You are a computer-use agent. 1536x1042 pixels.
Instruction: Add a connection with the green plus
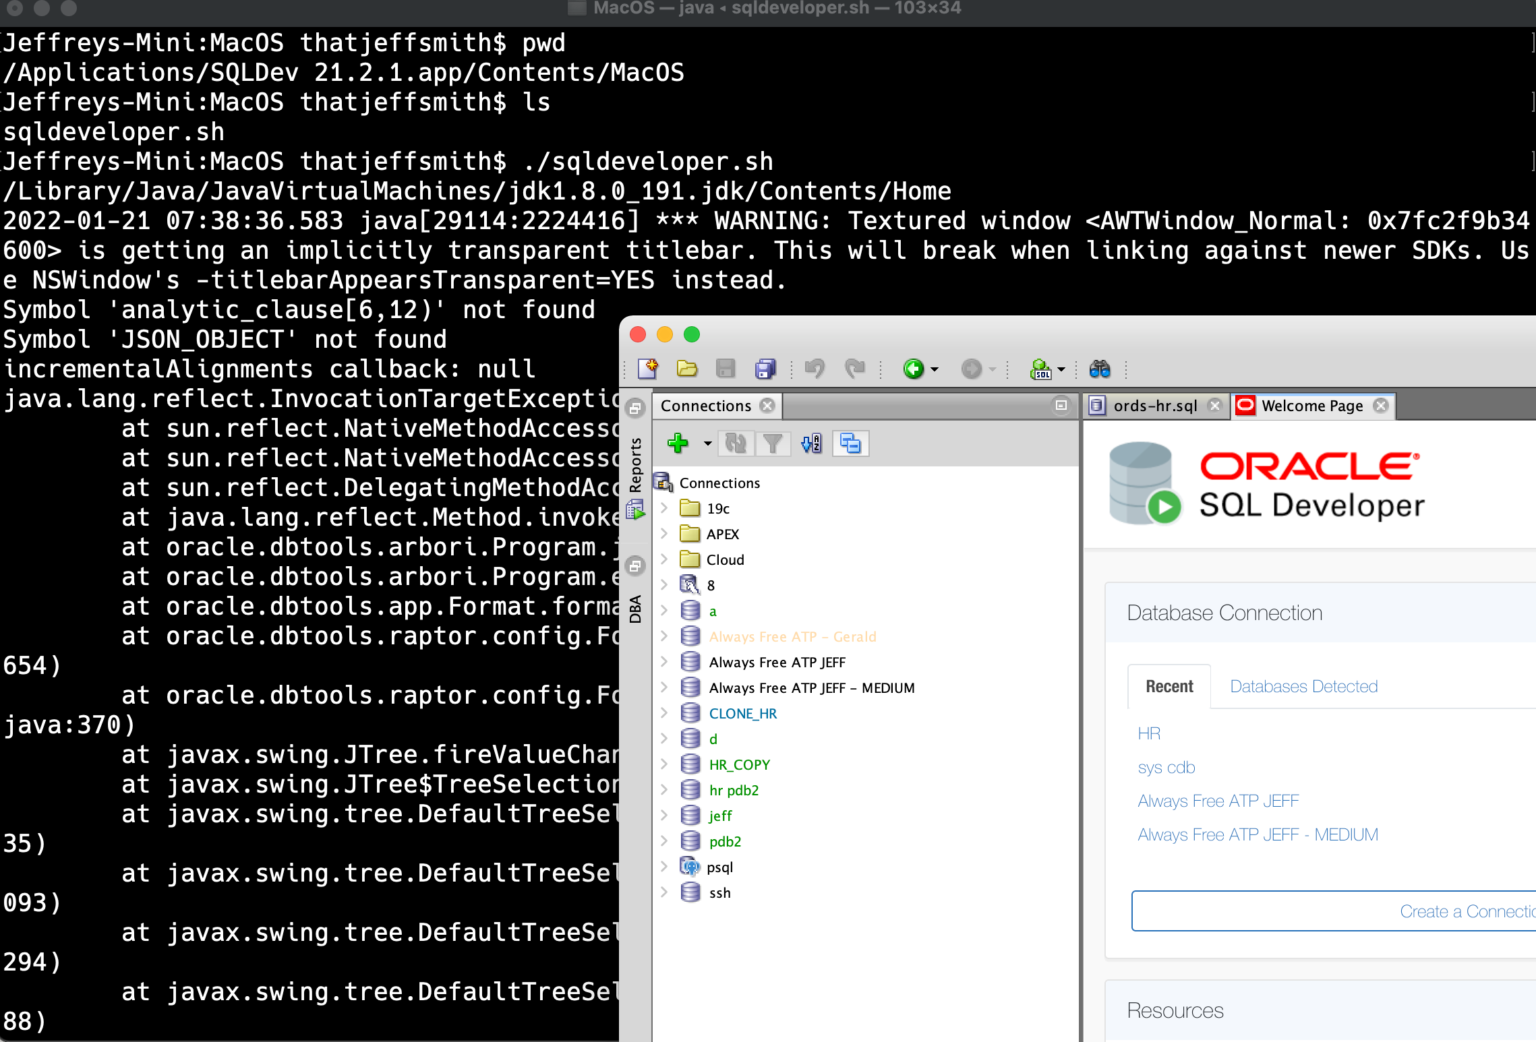[678, 443]
